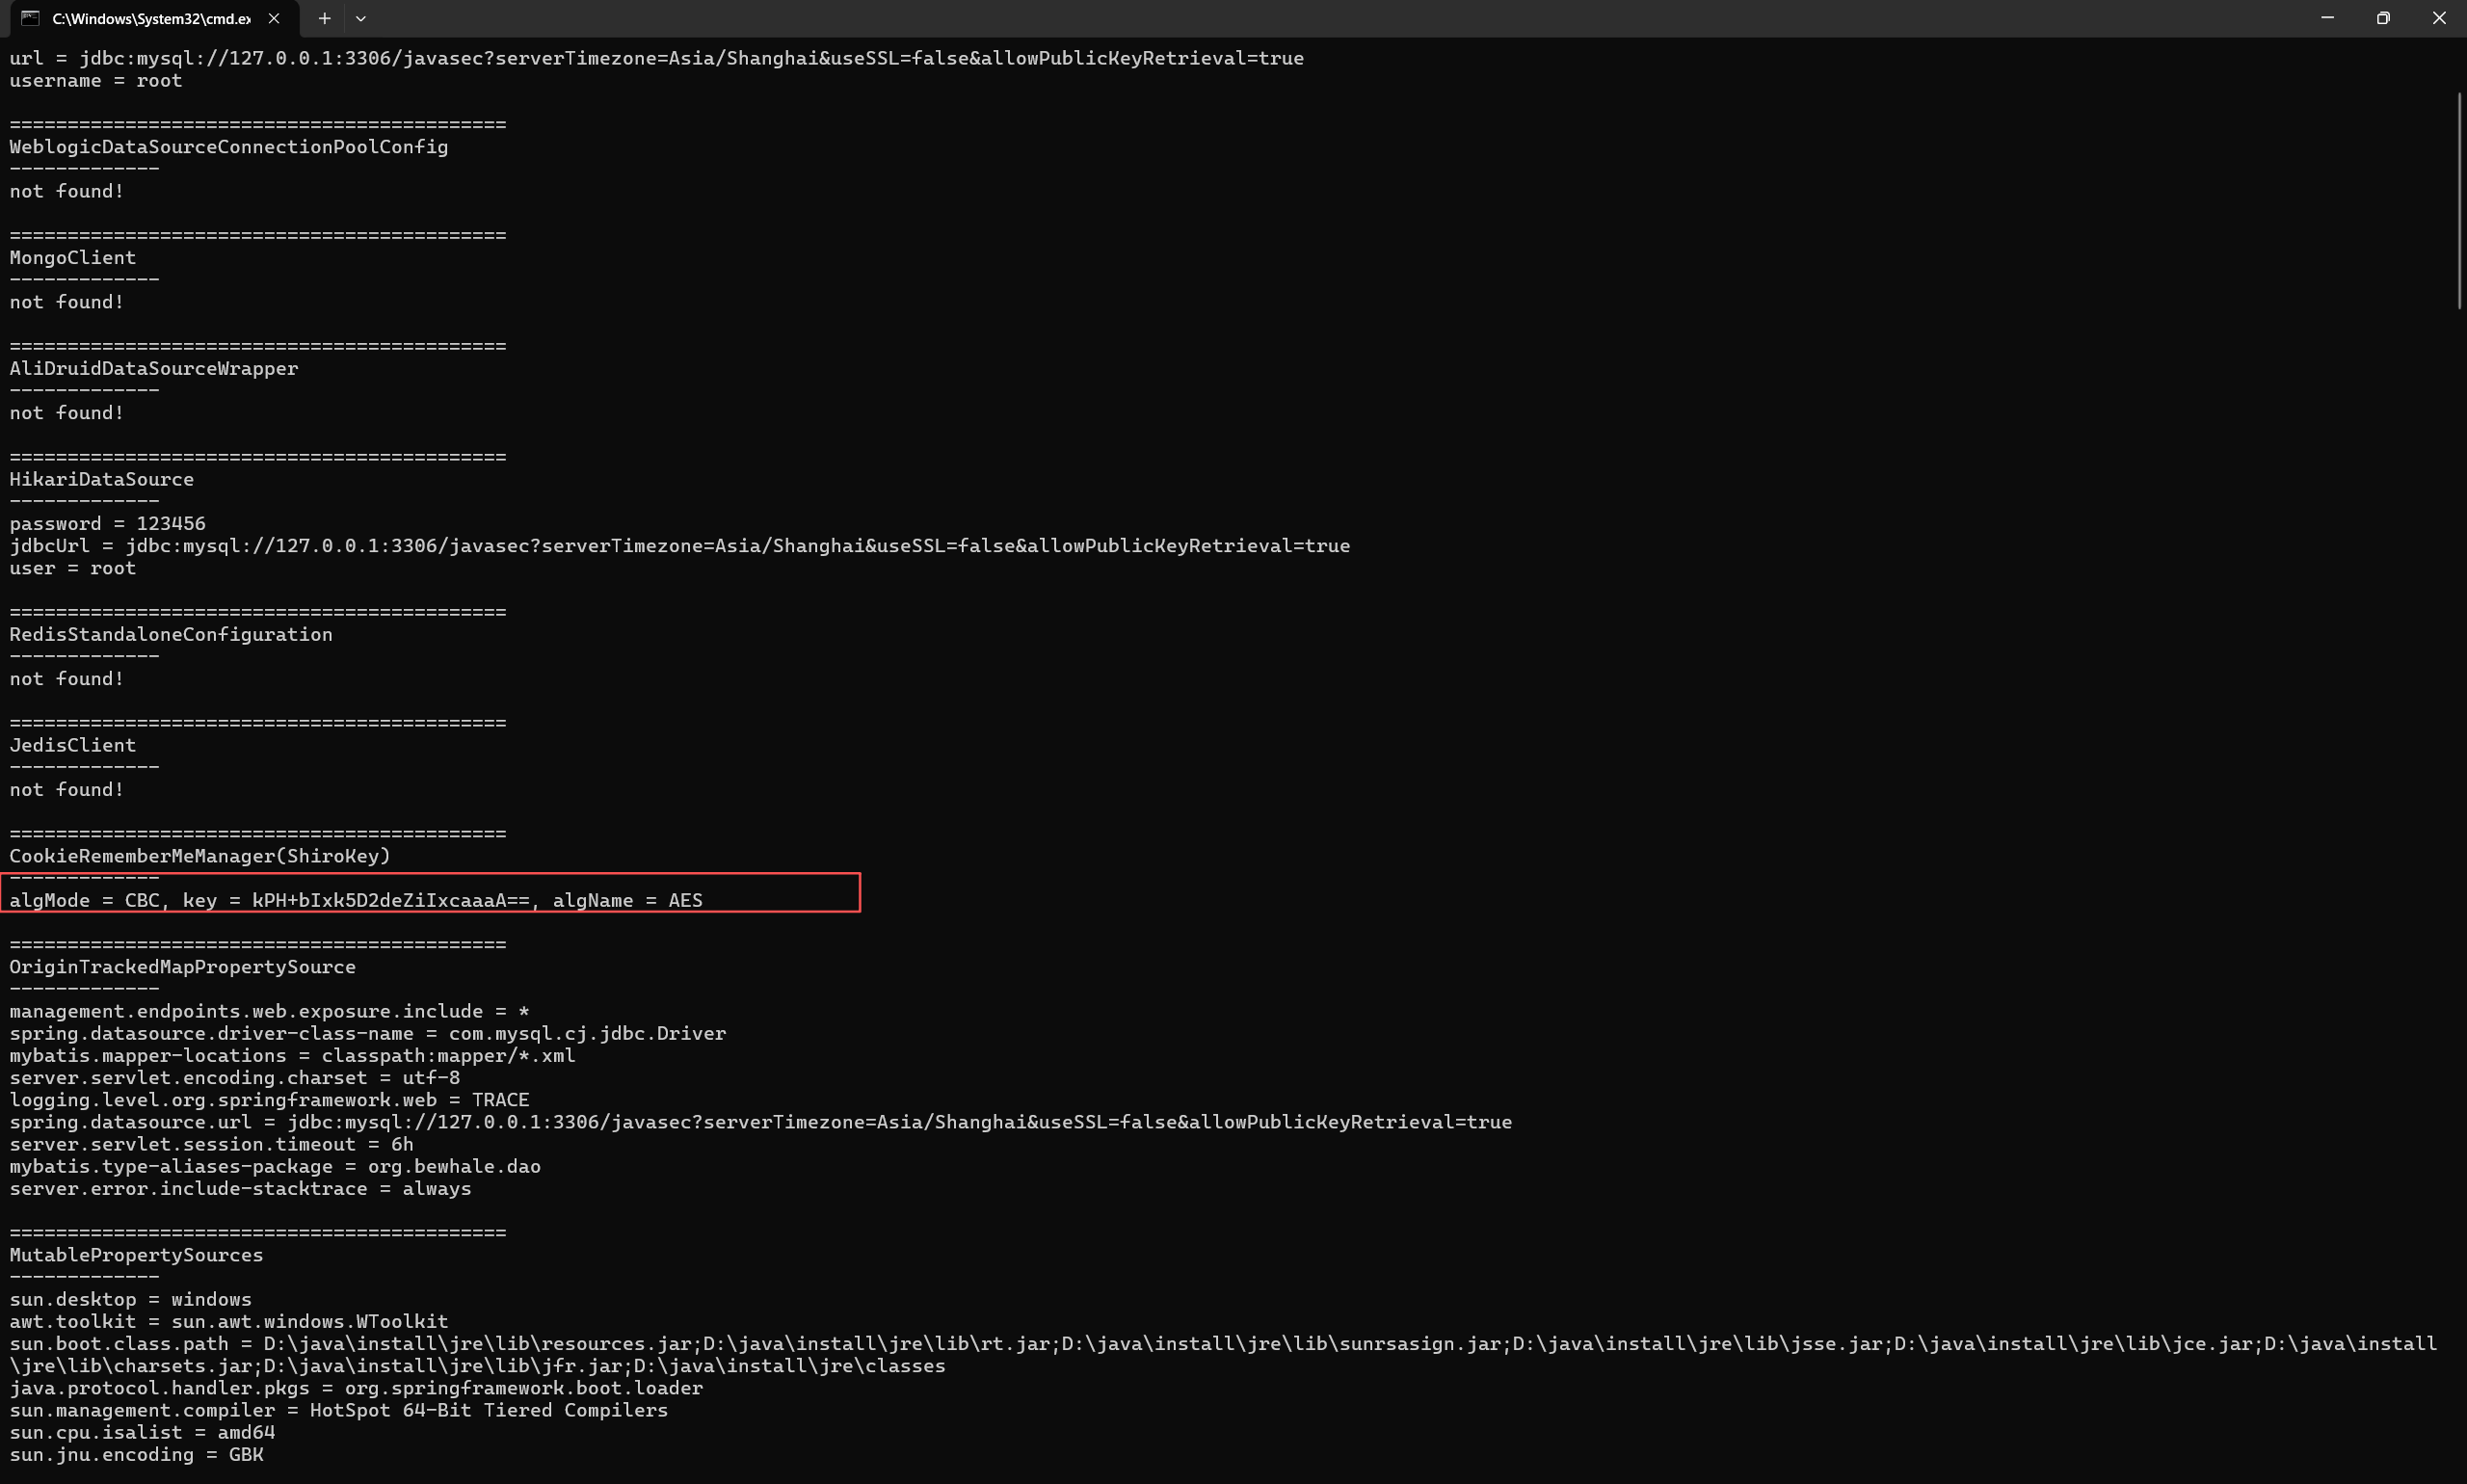Click the server.servlet.session.timeout = 6h line
The image size is (2467, 1484).
tap(211, 1144)
